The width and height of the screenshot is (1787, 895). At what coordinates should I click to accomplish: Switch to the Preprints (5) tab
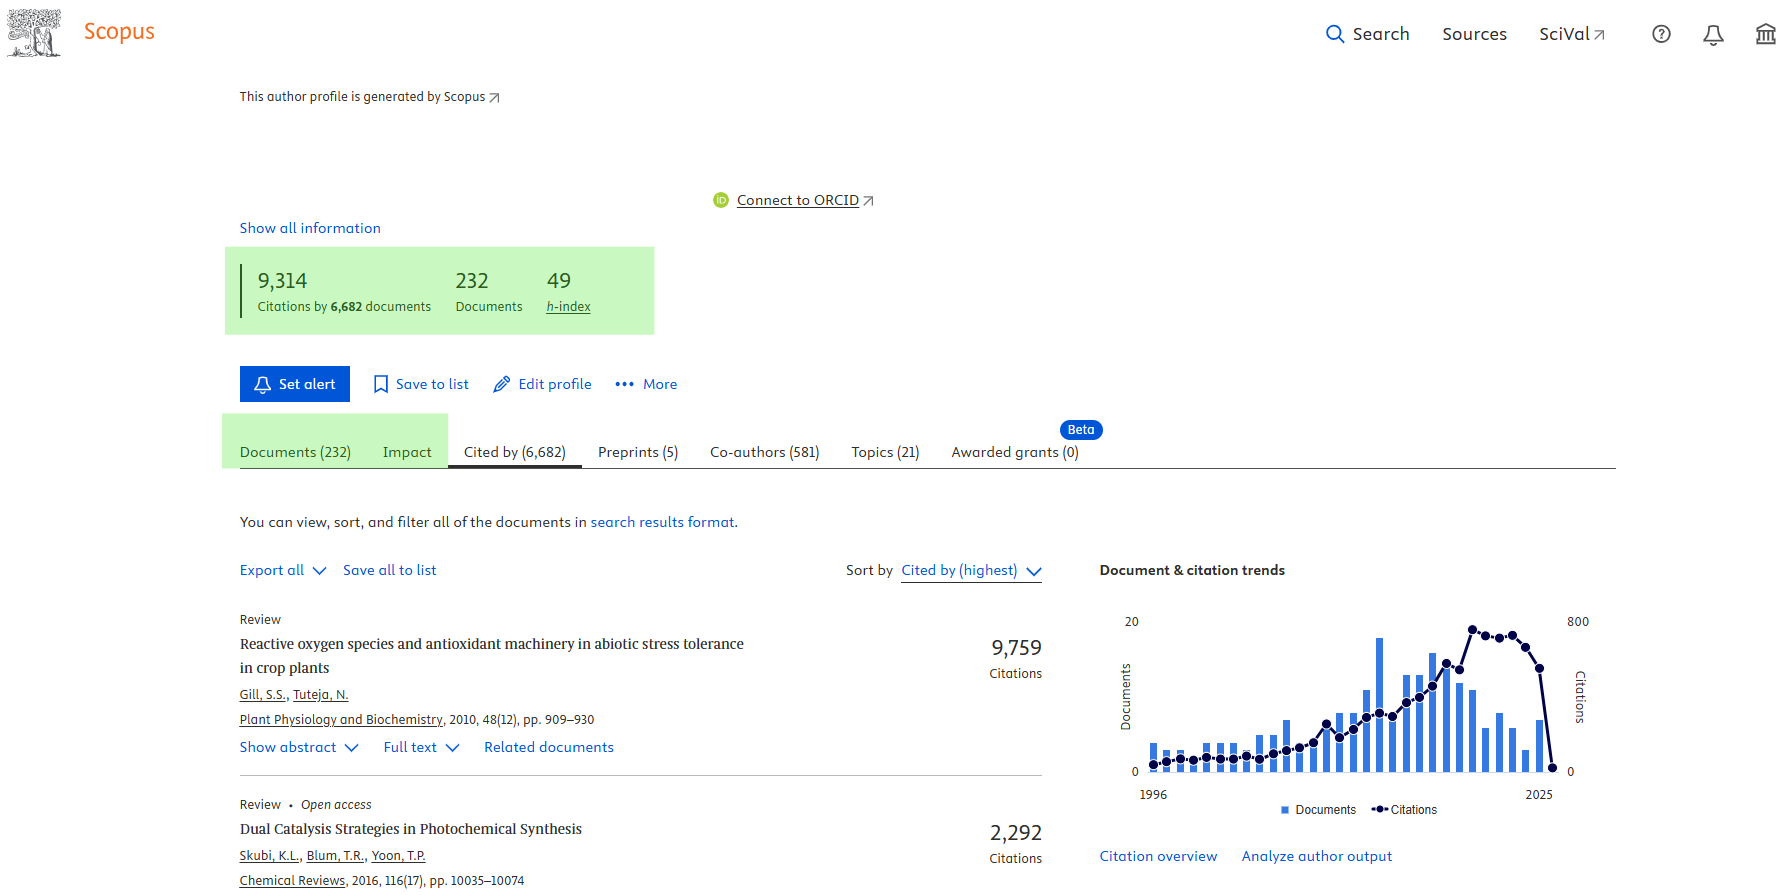[637, 452]
